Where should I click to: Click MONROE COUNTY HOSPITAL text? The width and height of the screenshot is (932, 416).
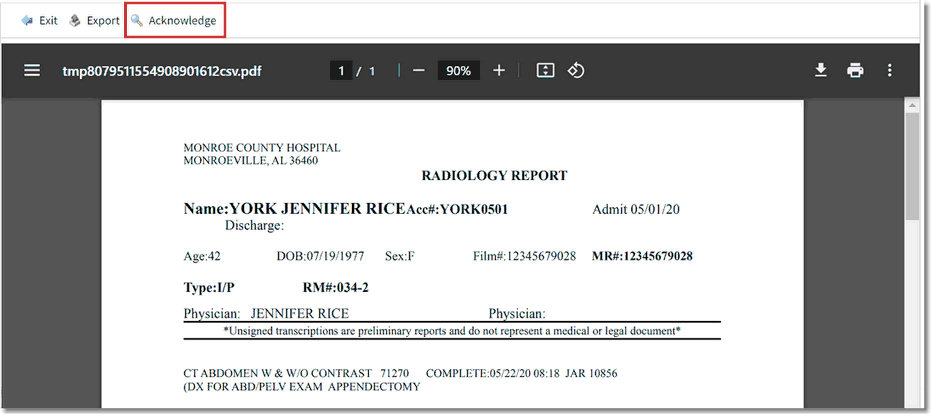[x=262, y=148]
